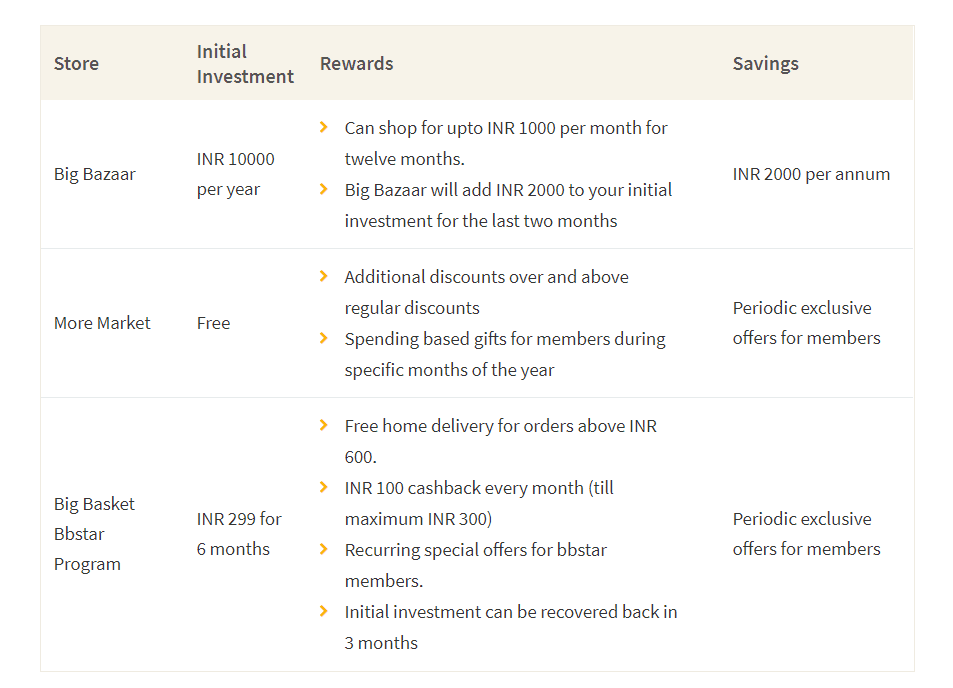
Task: Click the 'Rewards' column header
Action: [x=357, y=63]
